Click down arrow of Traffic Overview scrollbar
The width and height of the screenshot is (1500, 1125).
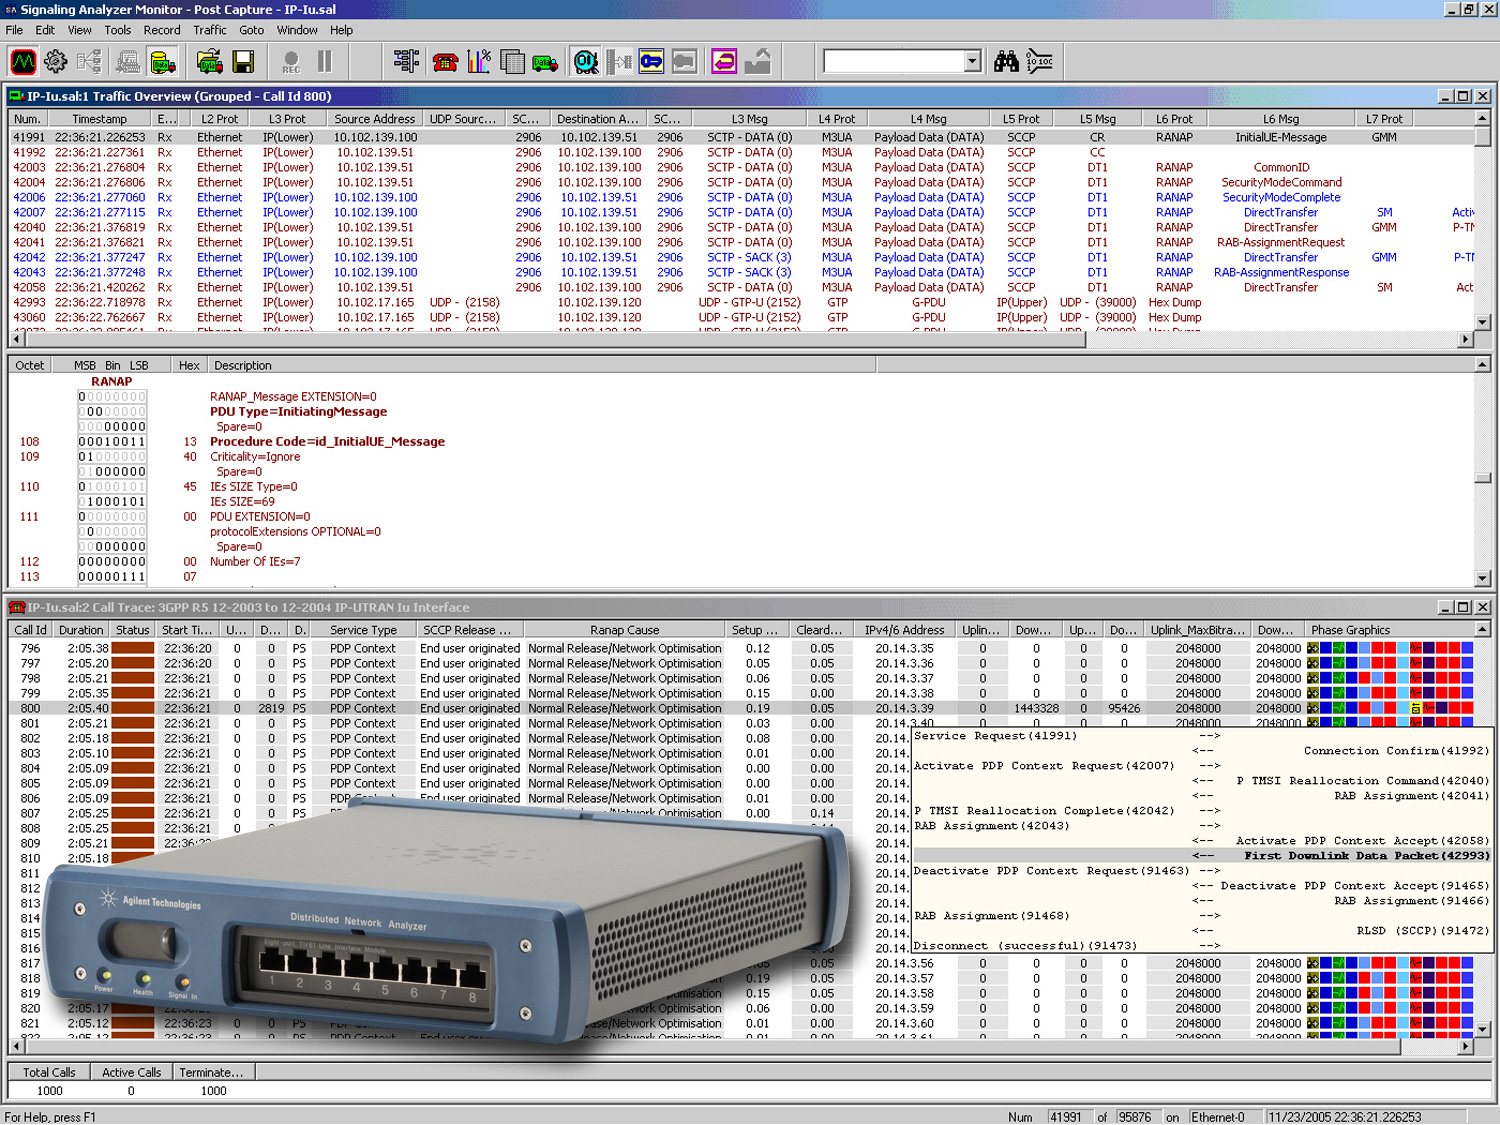click(x=1483, y=323)
